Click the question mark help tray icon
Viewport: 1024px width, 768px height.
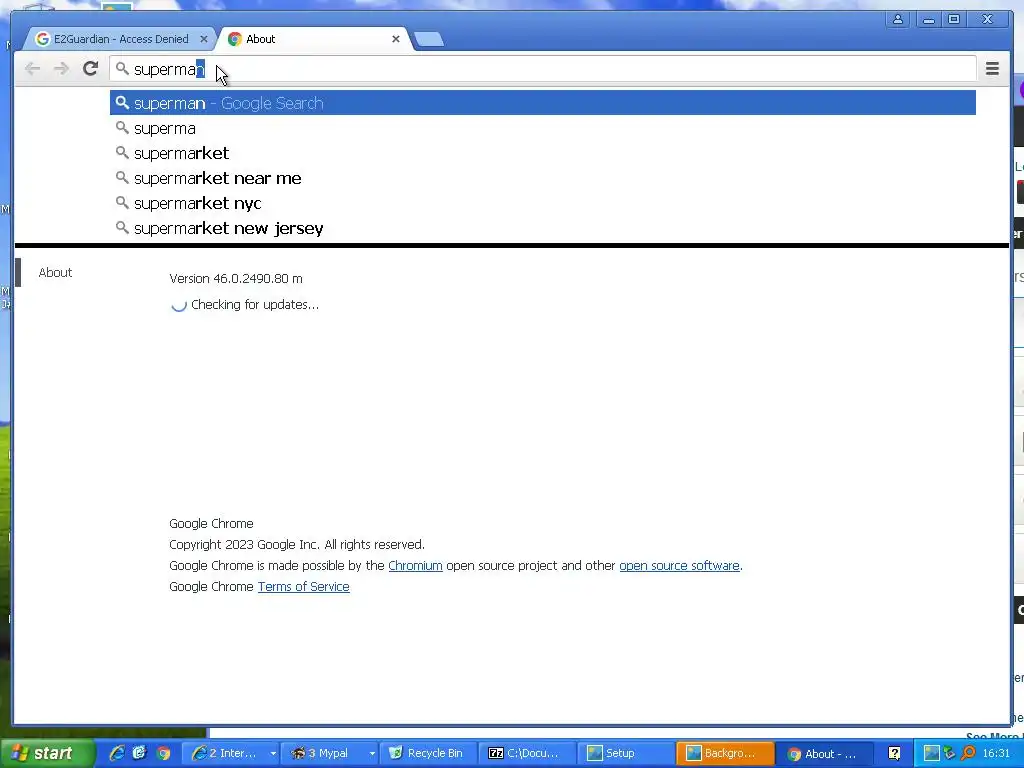point(894,753)
